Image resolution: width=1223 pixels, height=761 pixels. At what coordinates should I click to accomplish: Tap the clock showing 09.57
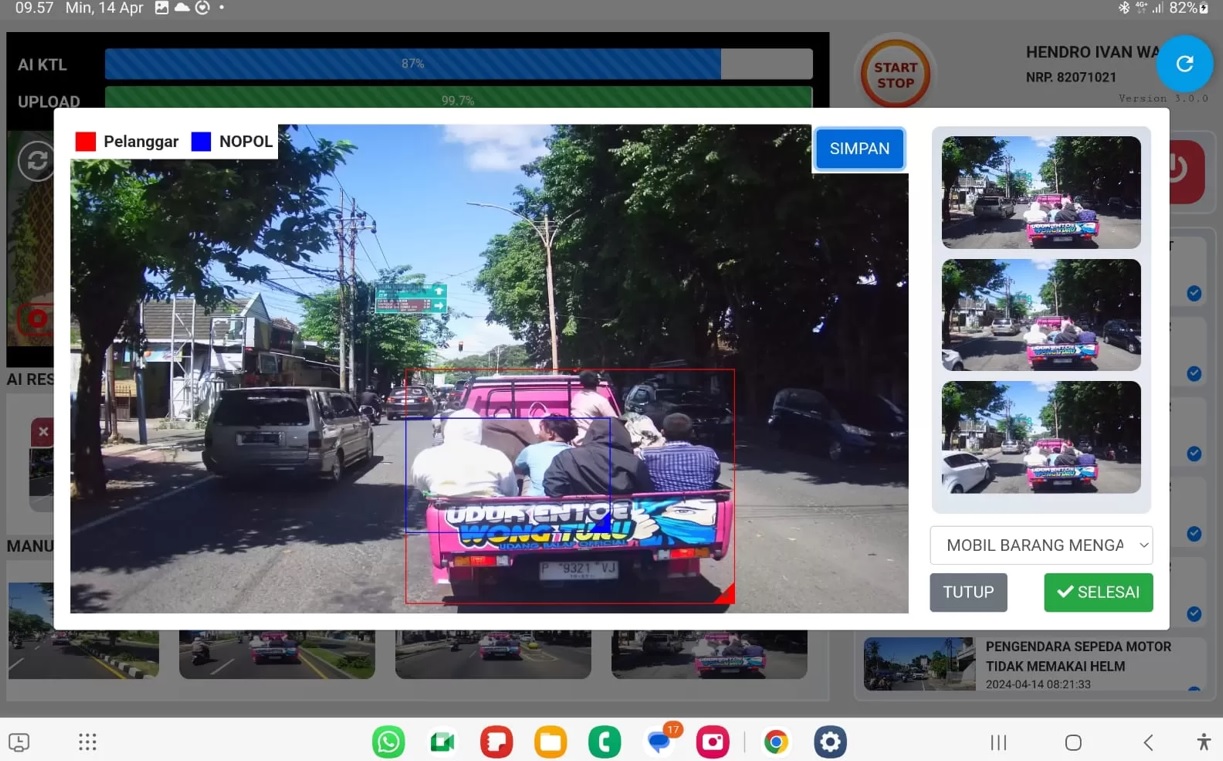[x=34, y=8]
